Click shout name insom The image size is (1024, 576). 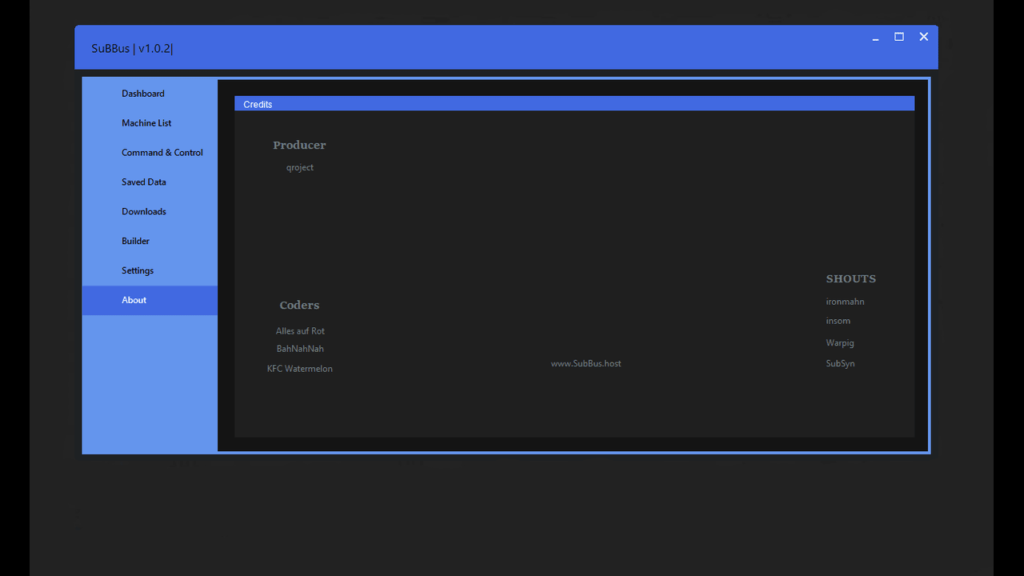838,321
